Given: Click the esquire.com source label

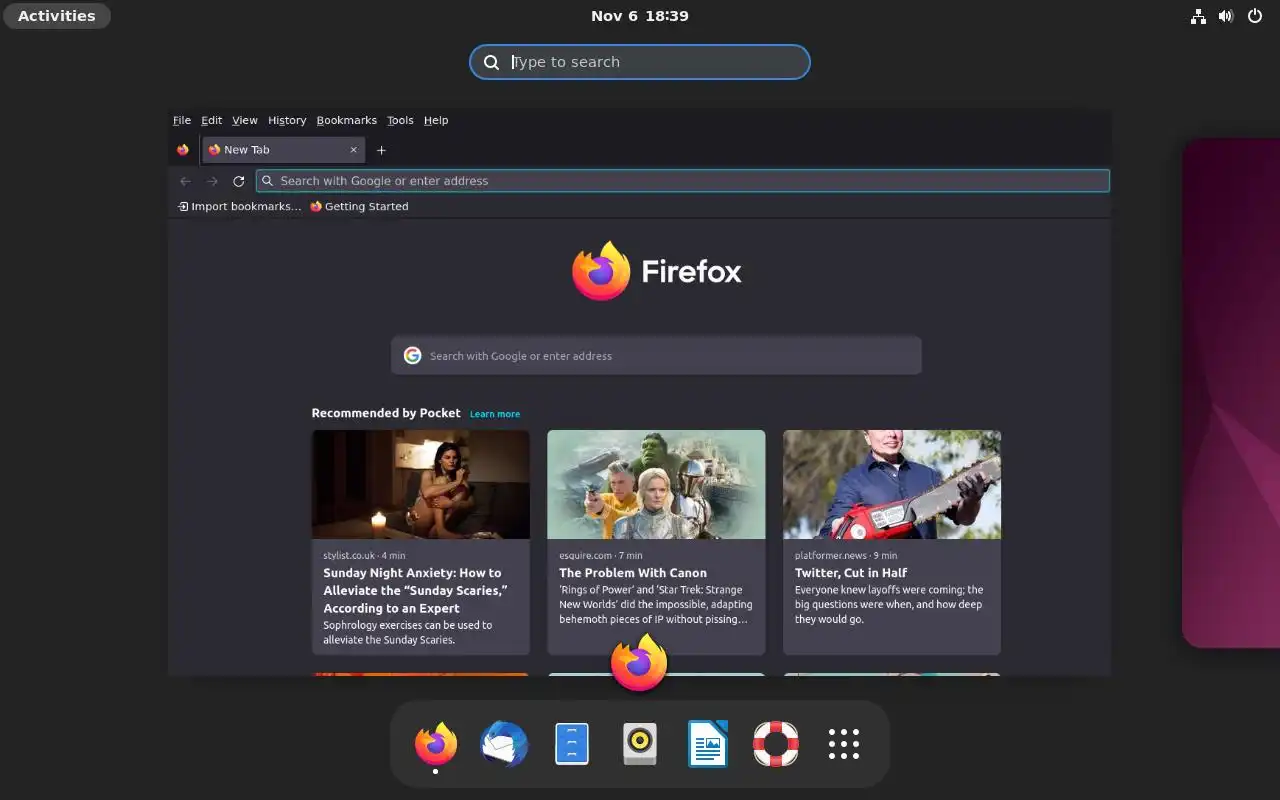Looking at the screenshot, I should (601, 555).
